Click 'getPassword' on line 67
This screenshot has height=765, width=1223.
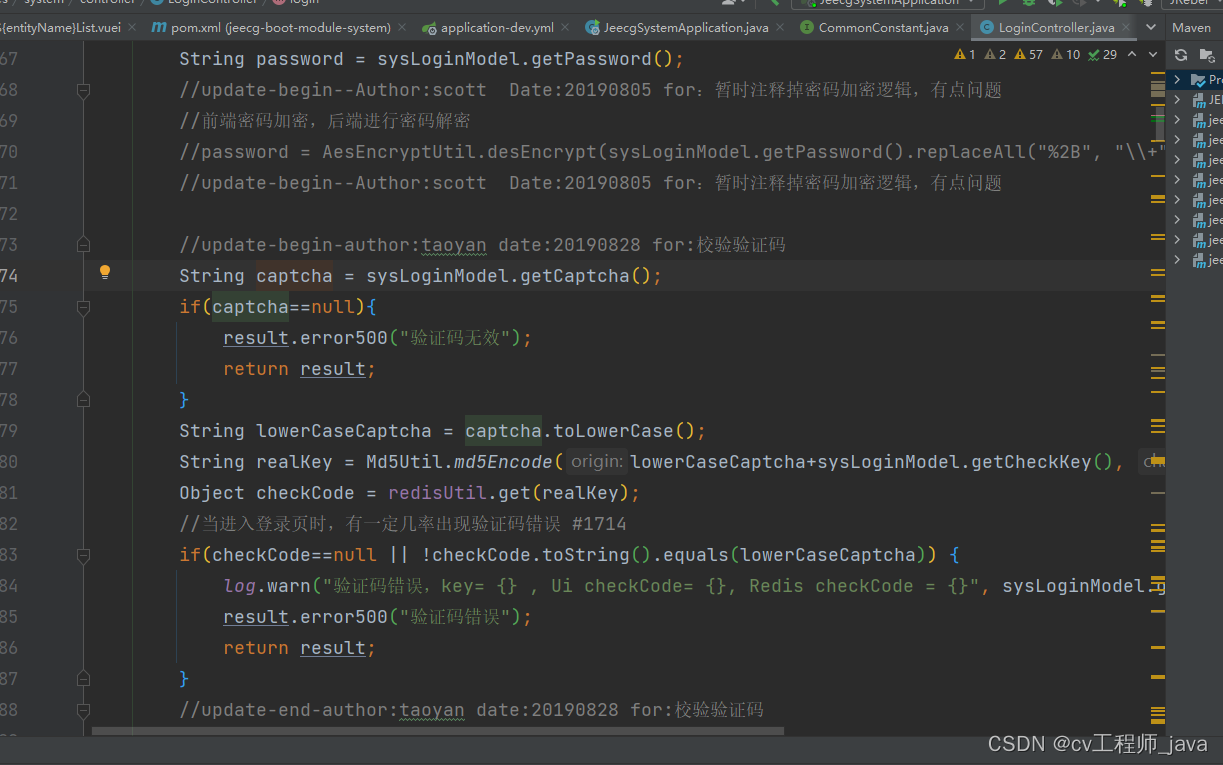(x=591, y=59)
